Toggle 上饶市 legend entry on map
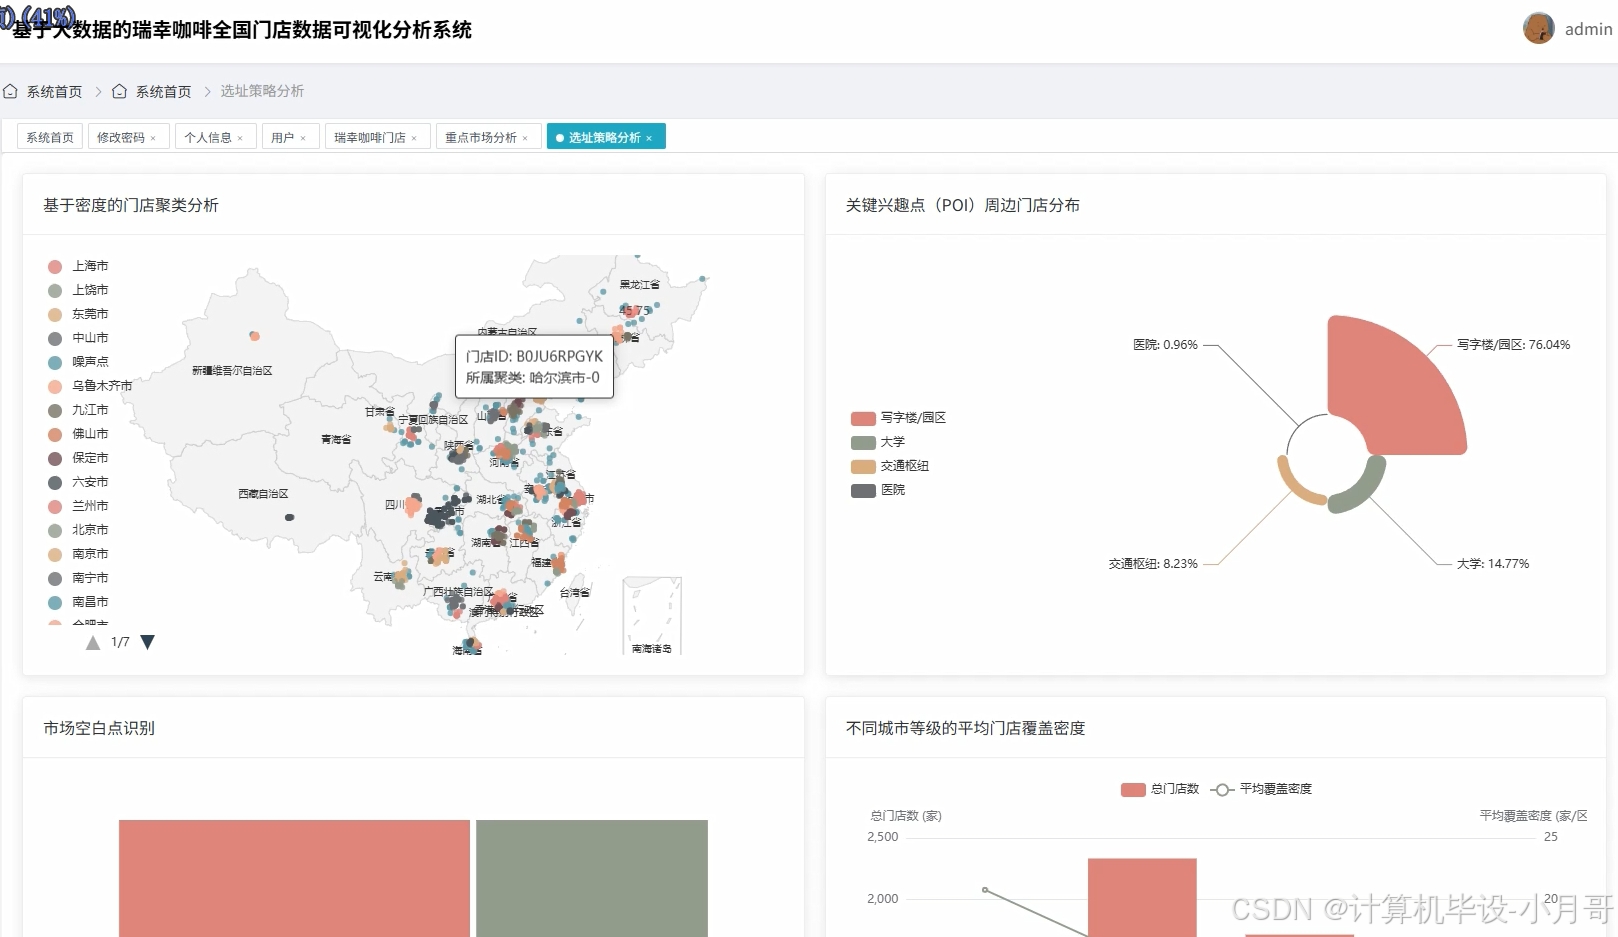The image size is (1618, 937). pos(78,290)
